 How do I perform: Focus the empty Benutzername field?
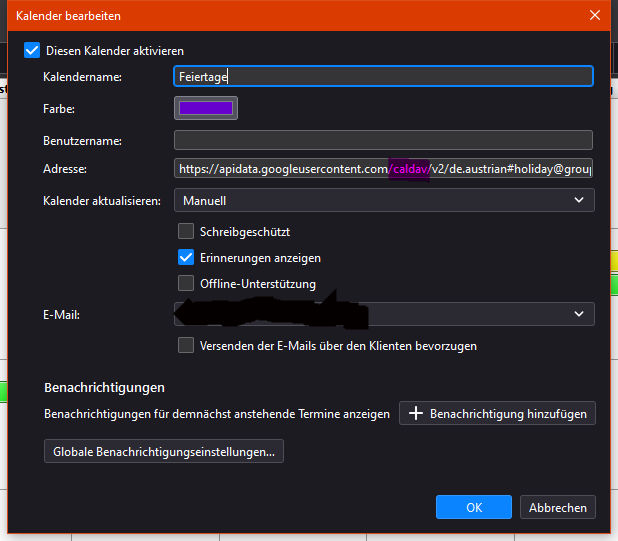(383, 141)
